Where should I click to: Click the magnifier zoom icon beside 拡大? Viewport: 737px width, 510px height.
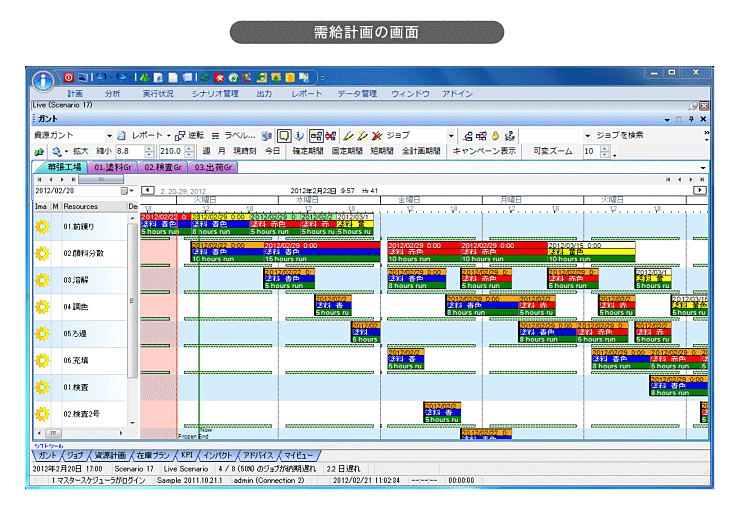pyautogui.click(x=56, y=151)
